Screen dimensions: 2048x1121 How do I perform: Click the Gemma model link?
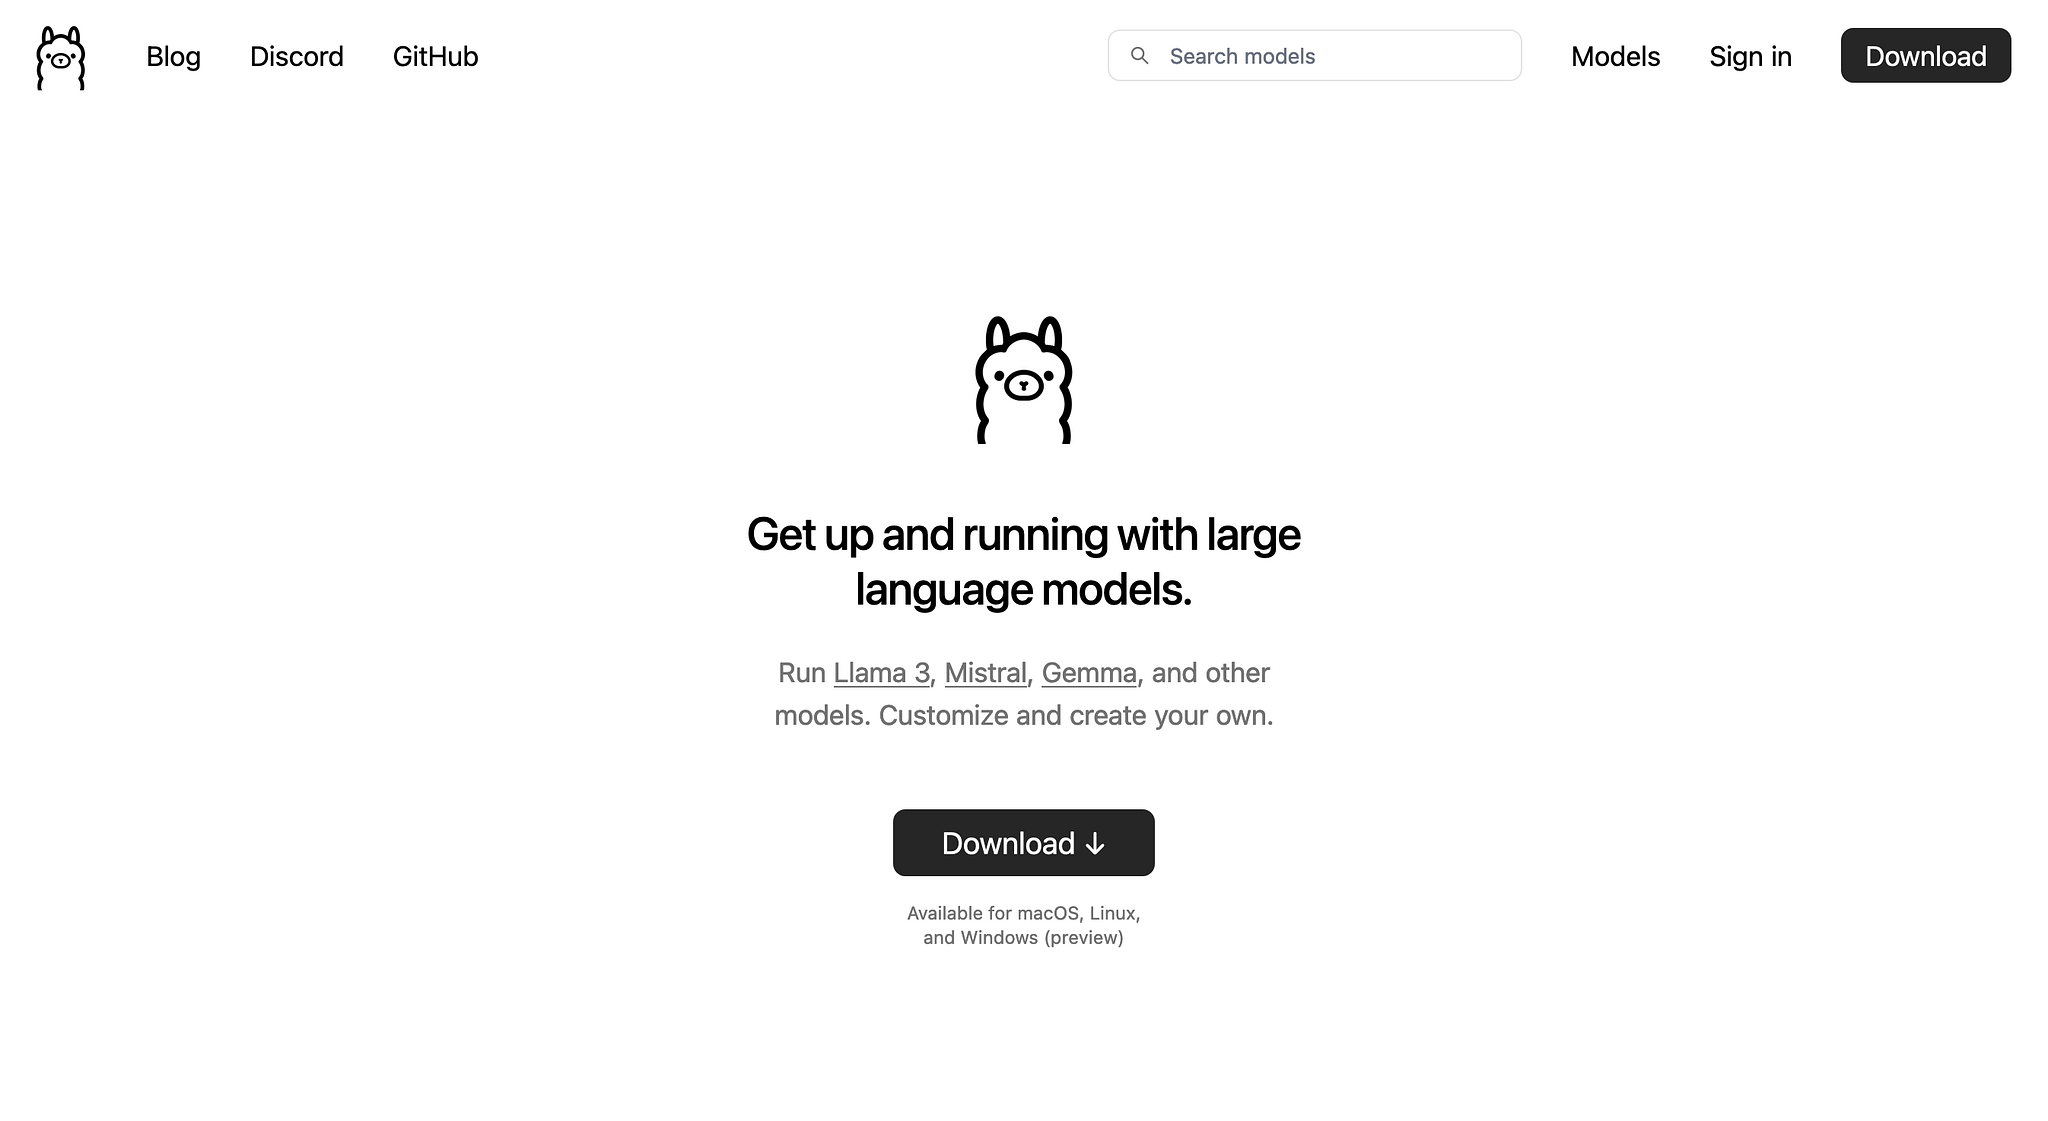click(1089, 671)
